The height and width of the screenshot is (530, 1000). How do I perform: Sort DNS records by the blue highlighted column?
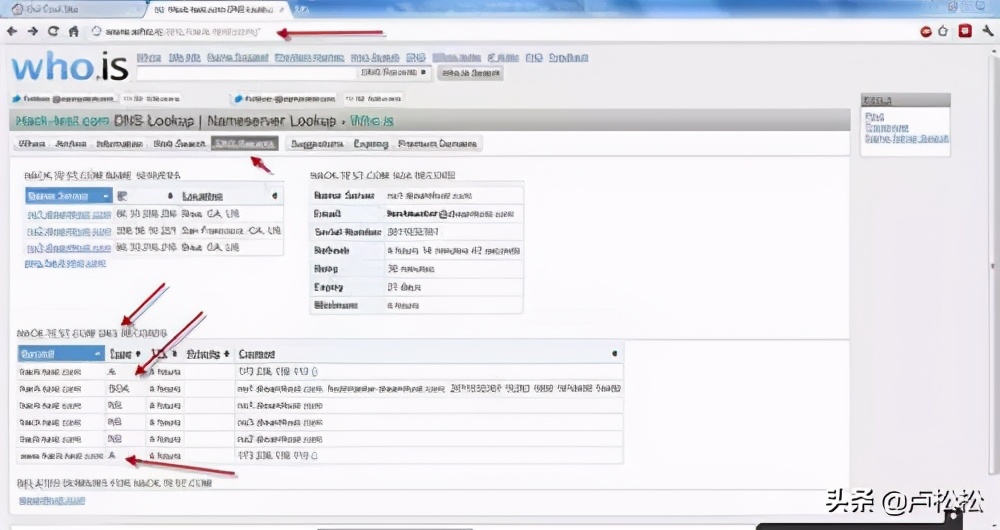[x=61, y=354]
